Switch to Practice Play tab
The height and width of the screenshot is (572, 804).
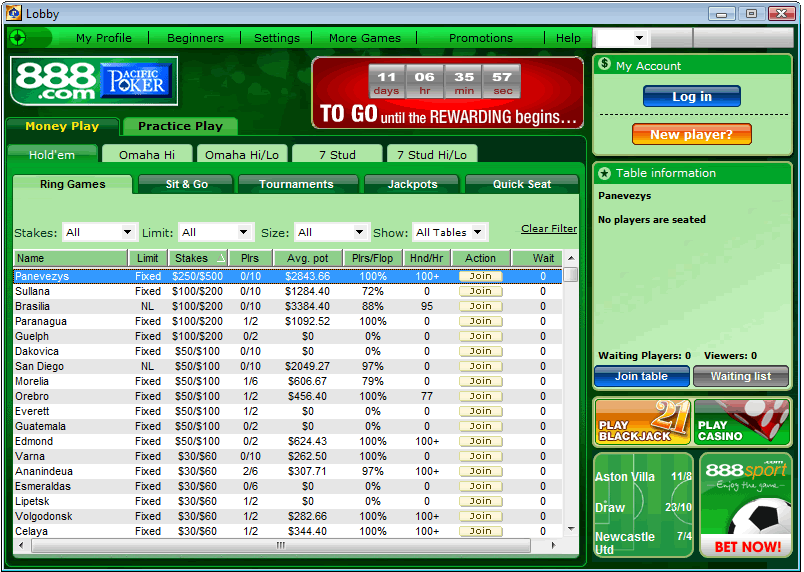(x=180, y=126)
